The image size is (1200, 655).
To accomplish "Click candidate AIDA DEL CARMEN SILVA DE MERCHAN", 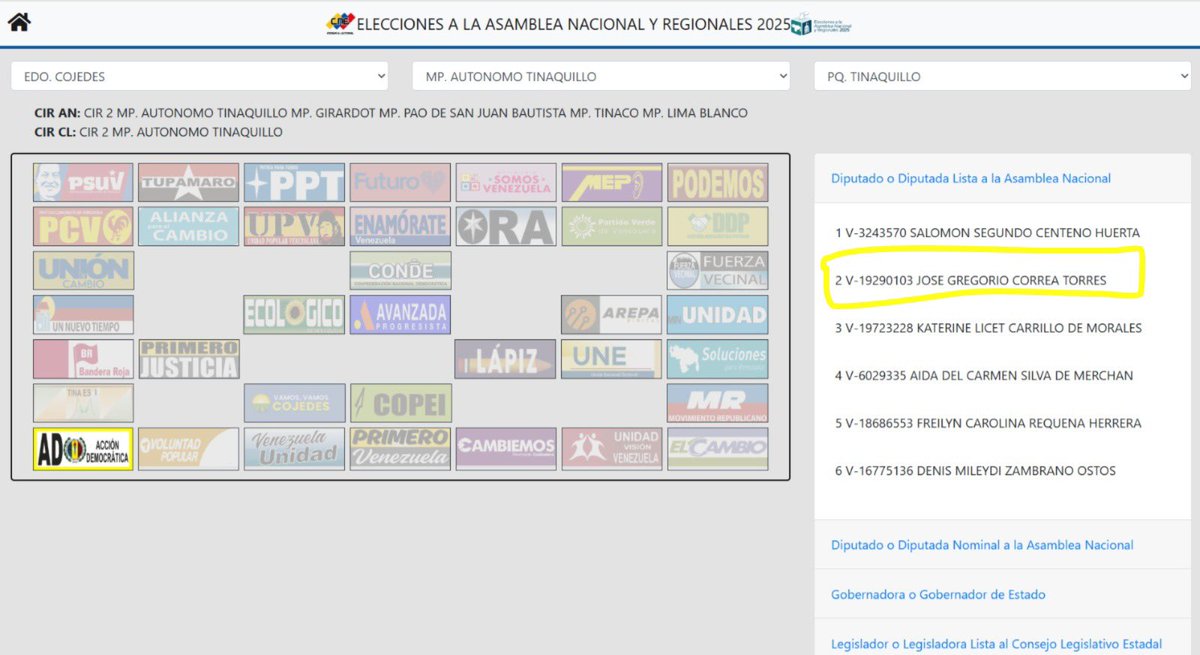I will click(x=983, y=375).
